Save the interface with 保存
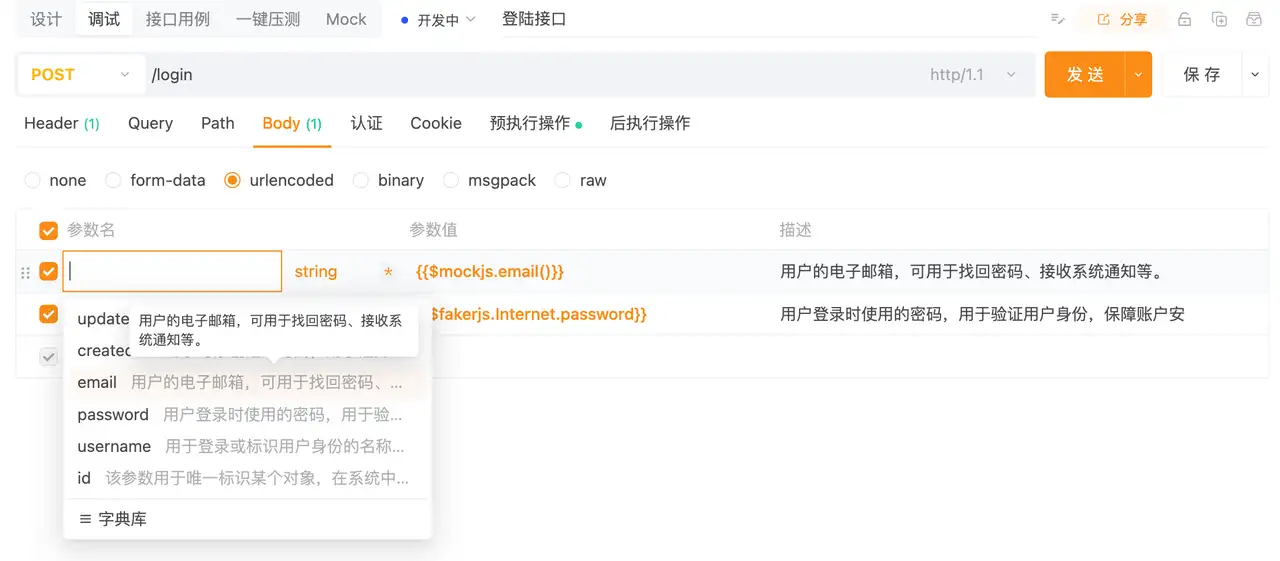The image size is (1280, 561). click(x=1202, y=74)
